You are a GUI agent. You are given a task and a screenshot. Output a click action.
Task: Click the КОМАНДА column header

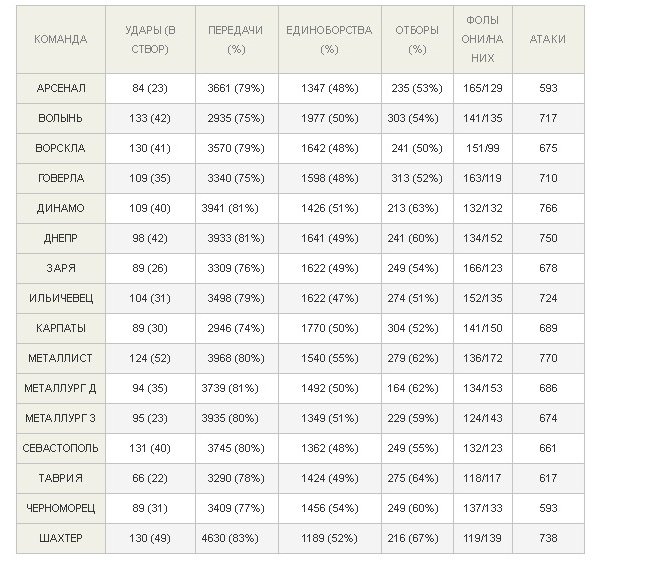(x=61, y=39)
